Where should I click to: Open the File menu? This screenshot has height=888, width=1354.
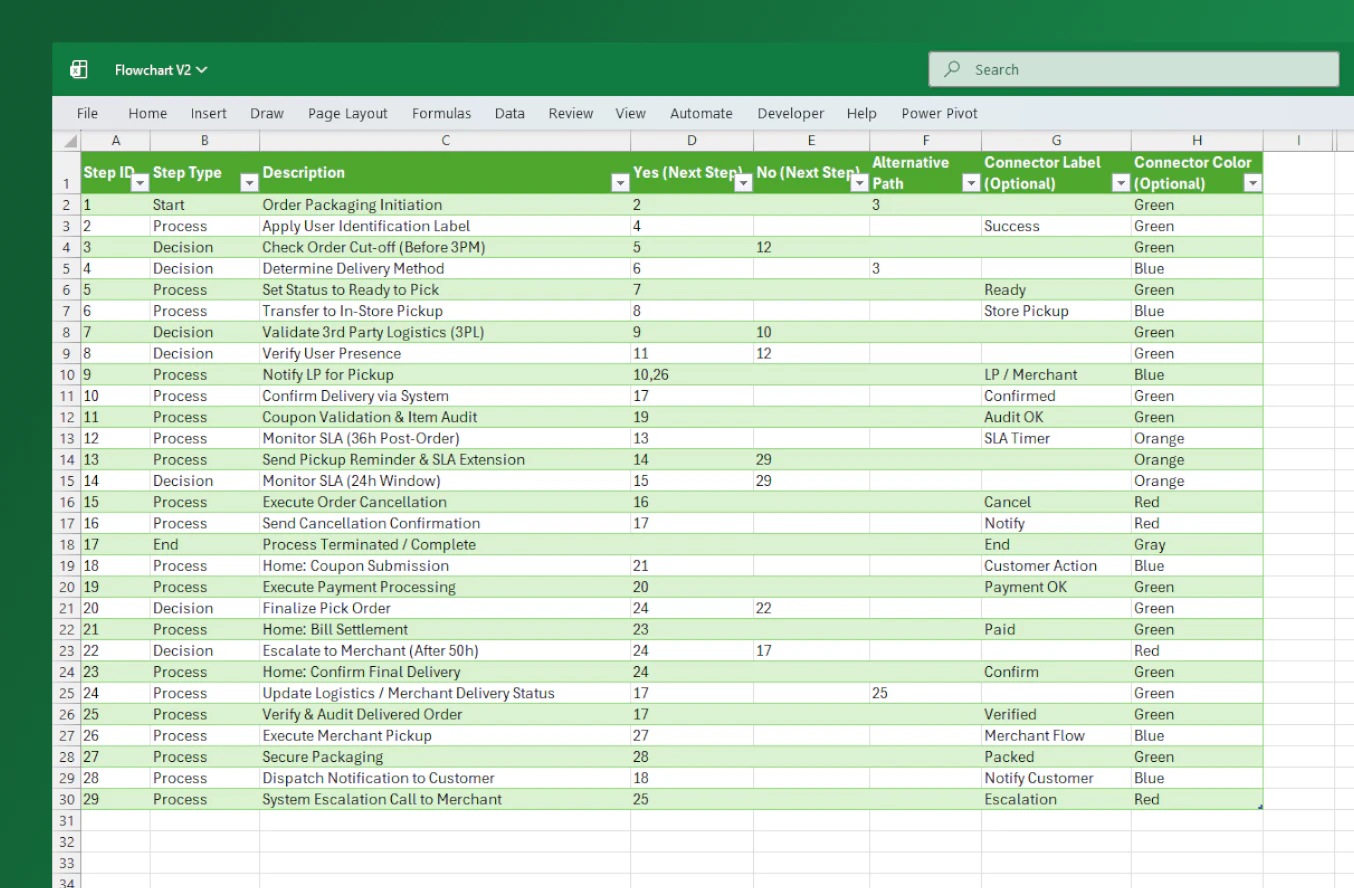coord(87,114)
